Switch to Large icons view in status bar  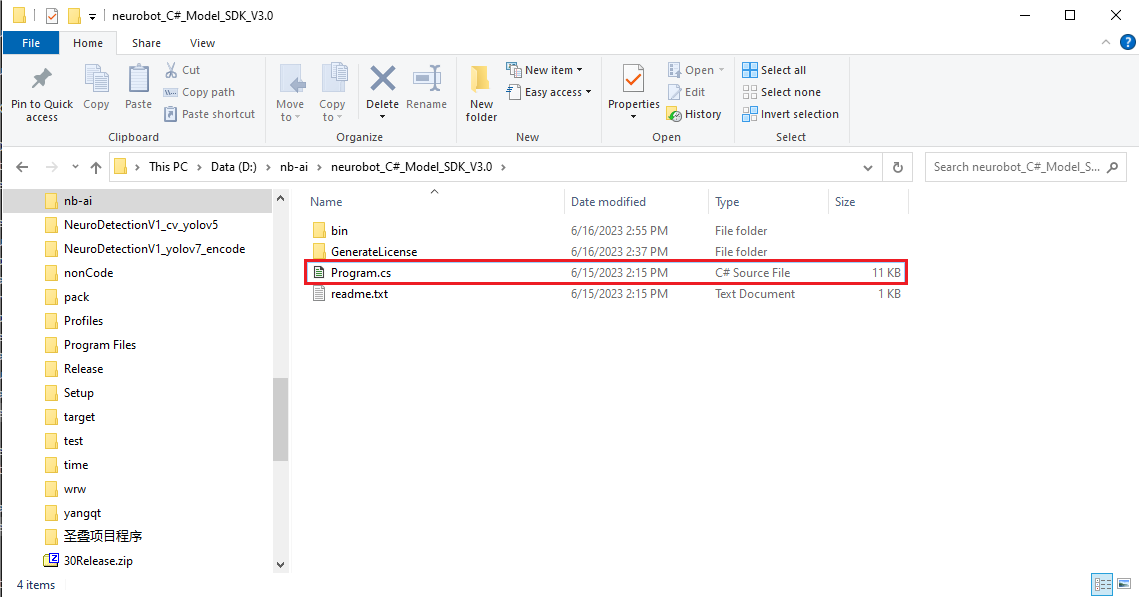tap(1124, 584)
